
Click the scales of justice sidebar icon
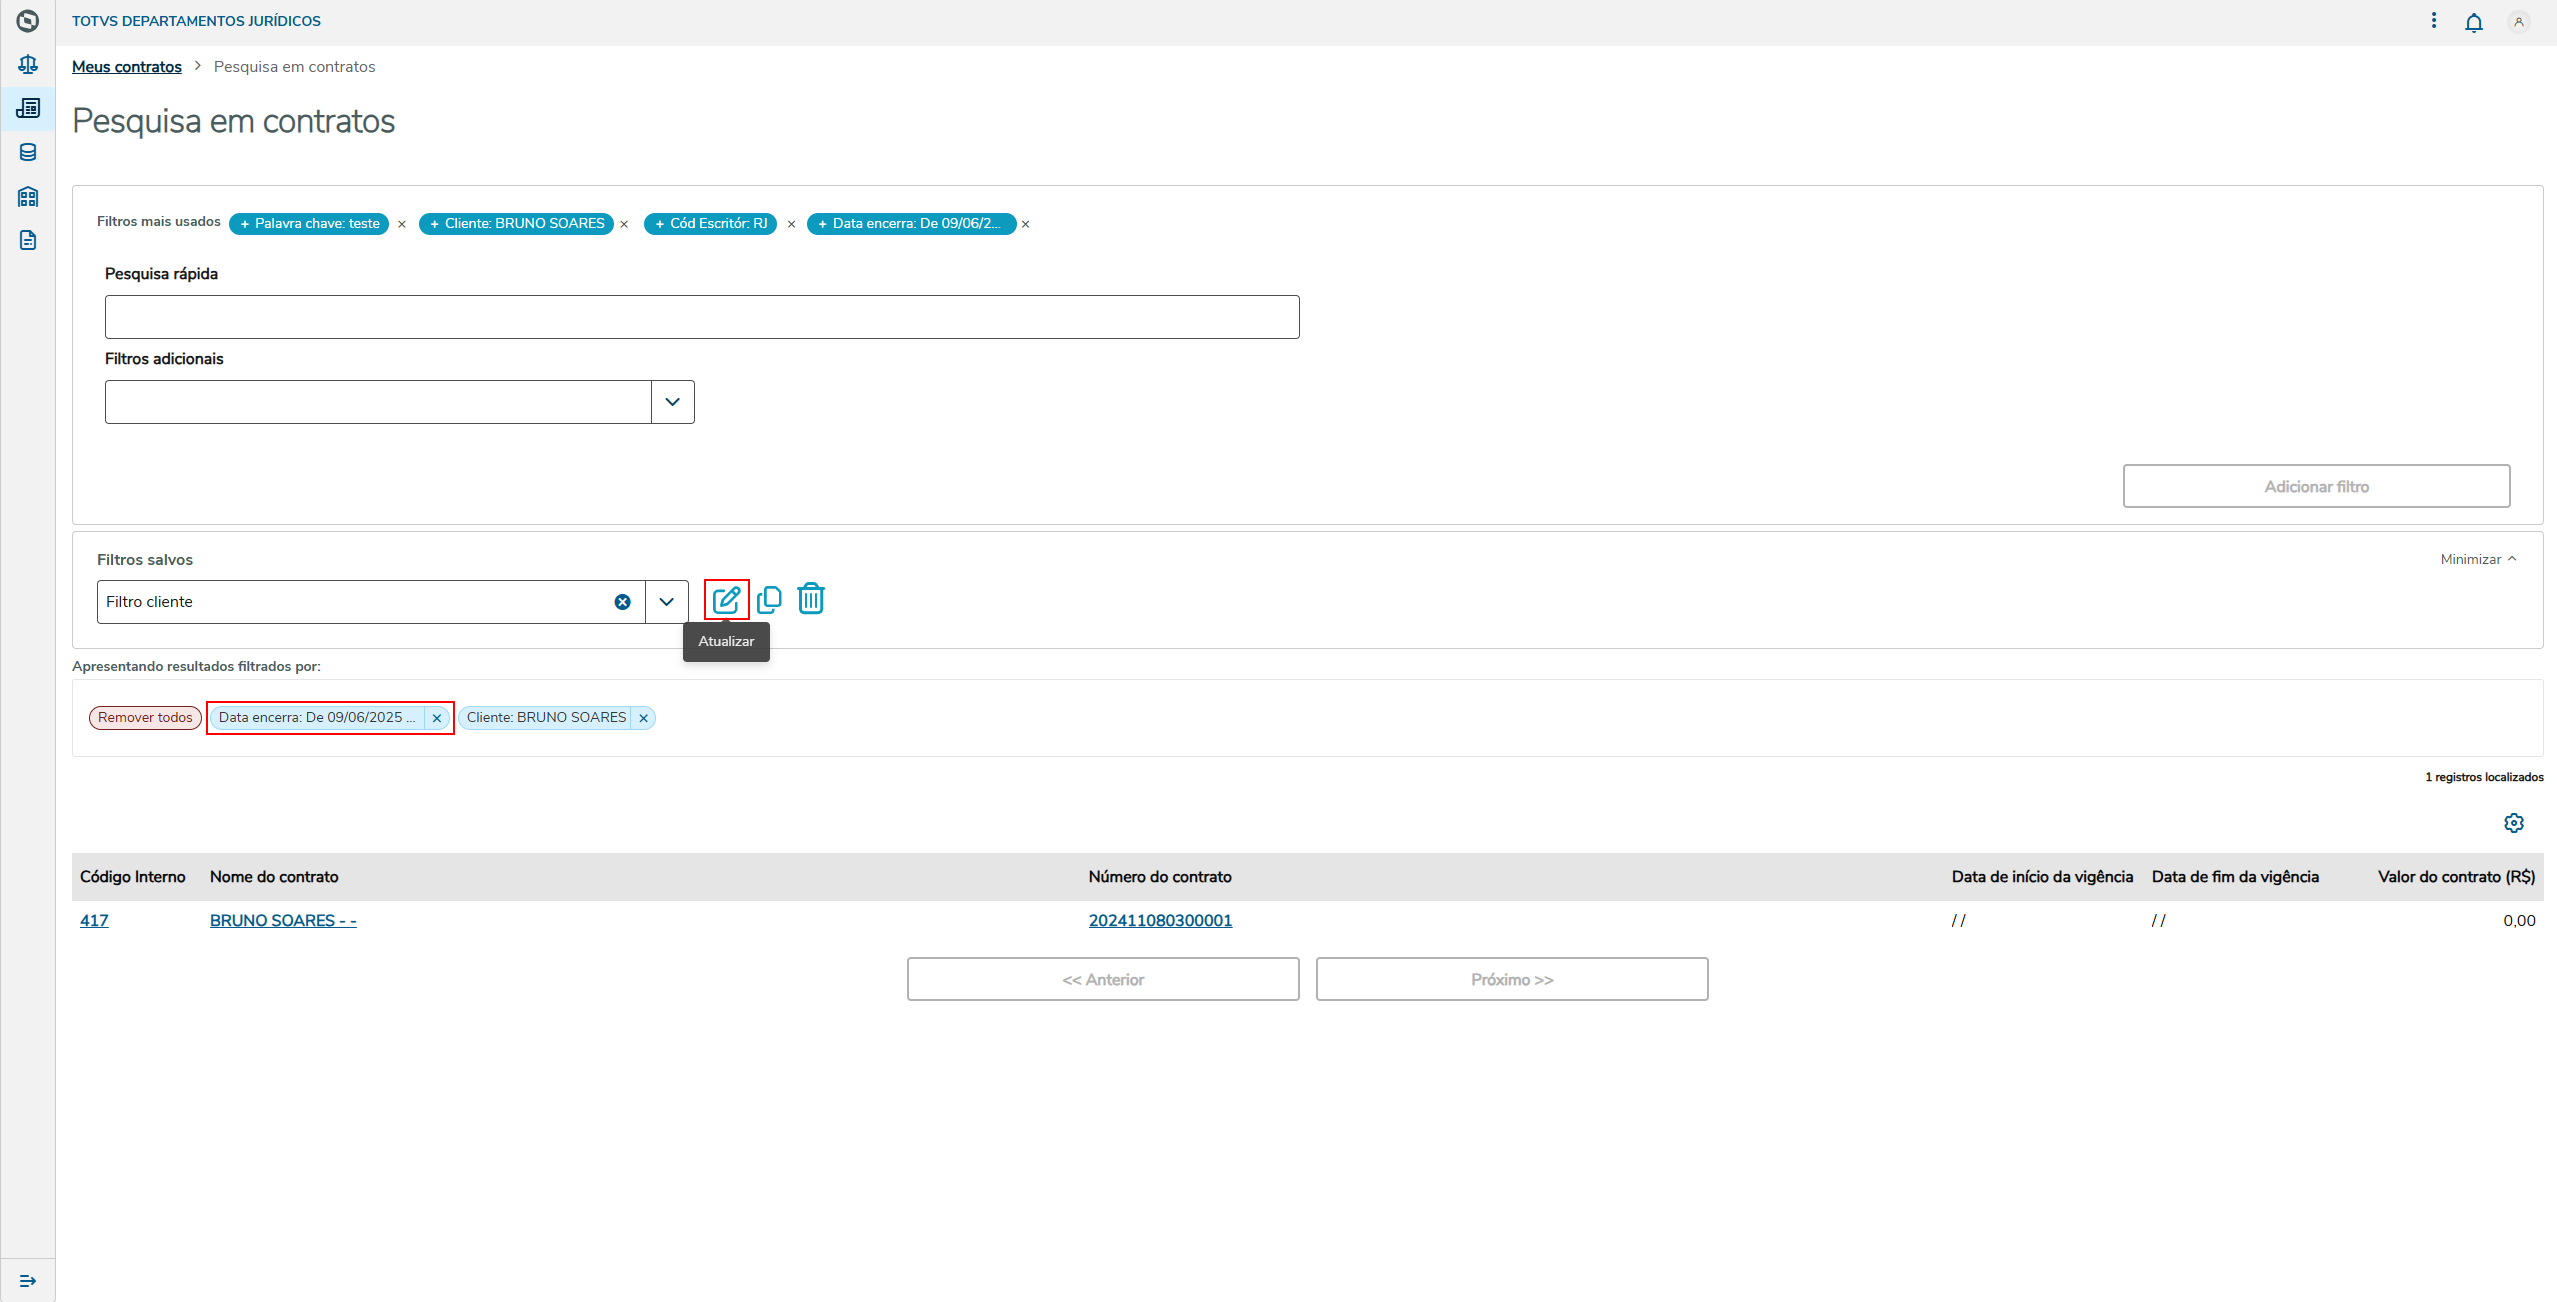pos(28,65)
